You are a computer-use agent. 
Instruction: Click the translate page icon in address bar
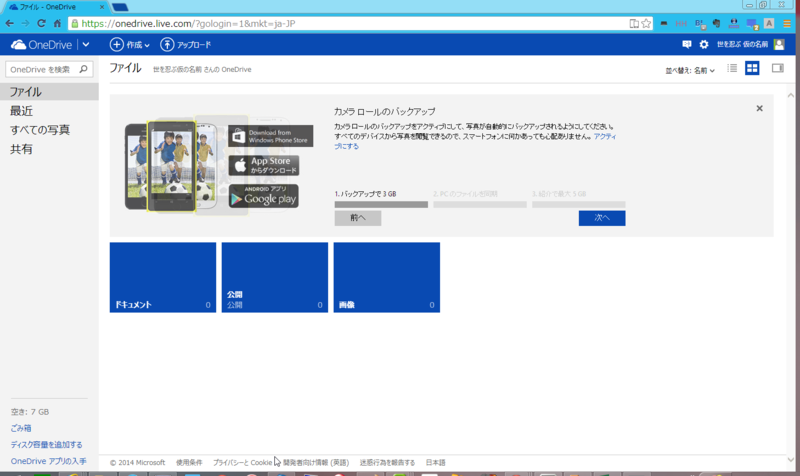click(x=634, y=23)
